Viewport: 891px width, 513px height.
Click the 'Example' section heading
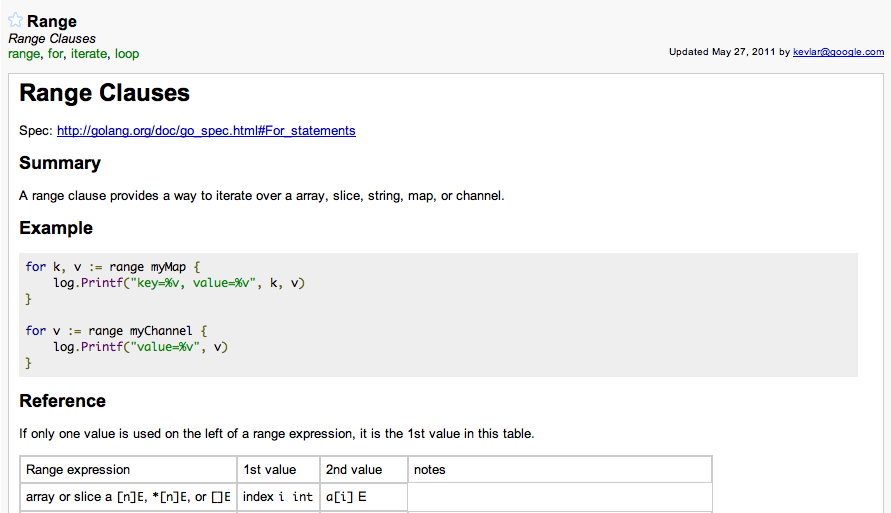[56, 228]
